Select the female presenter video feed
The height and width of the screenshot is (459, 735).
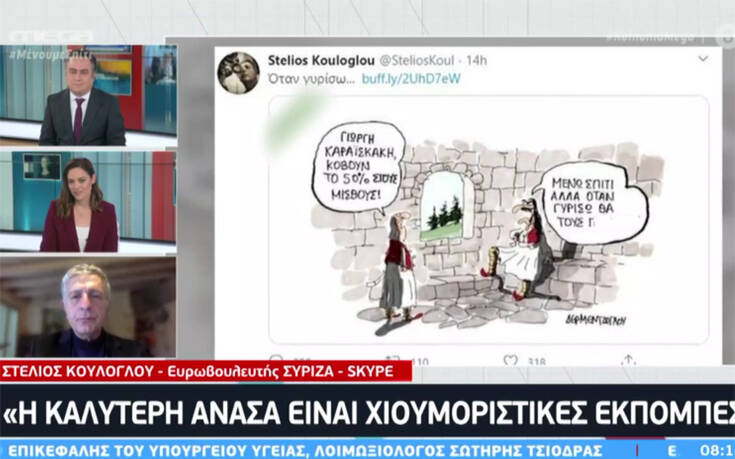[88, 202]
